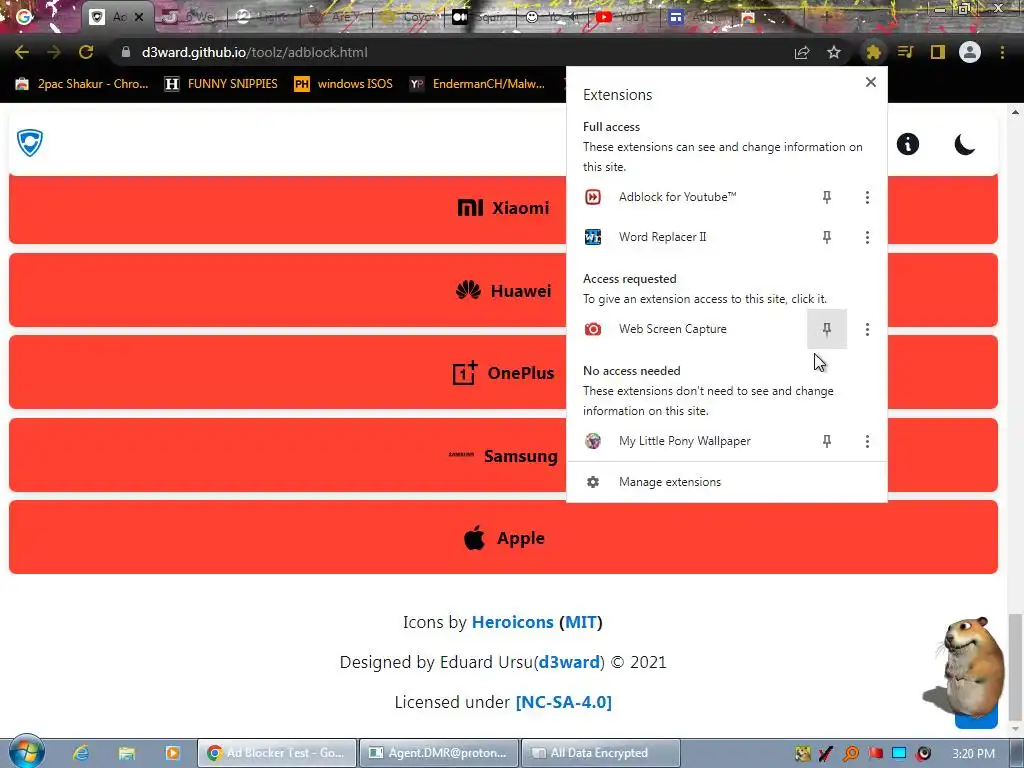The width and height of the screenshot is (1024, 768).
Task: Click the page info icon
Action: coord(908,144)
